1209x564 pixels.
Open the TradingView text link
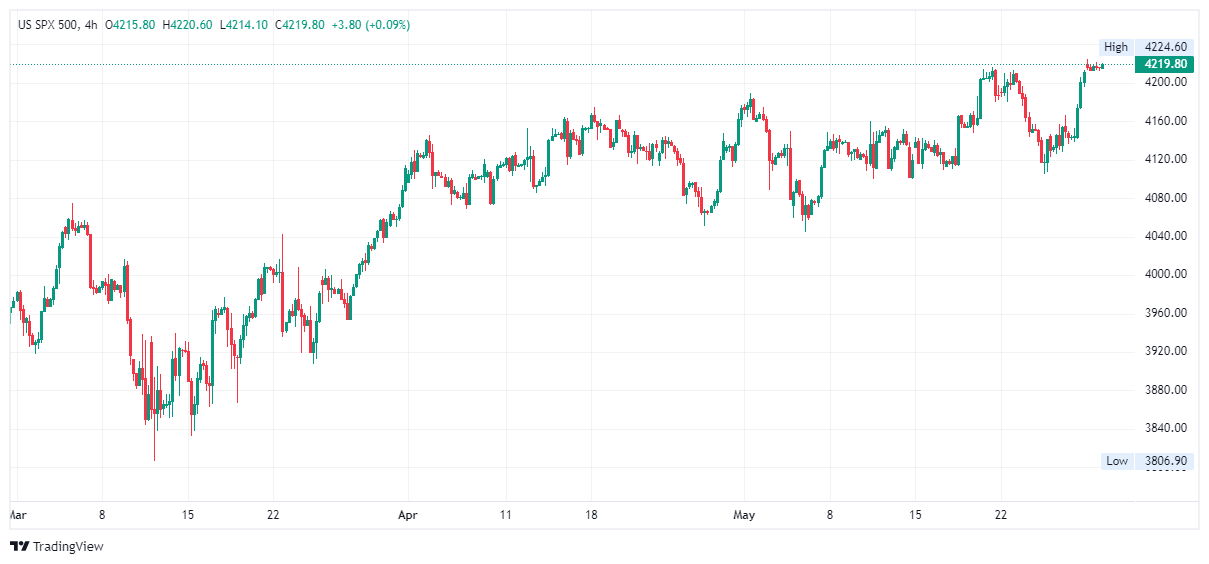68,546
